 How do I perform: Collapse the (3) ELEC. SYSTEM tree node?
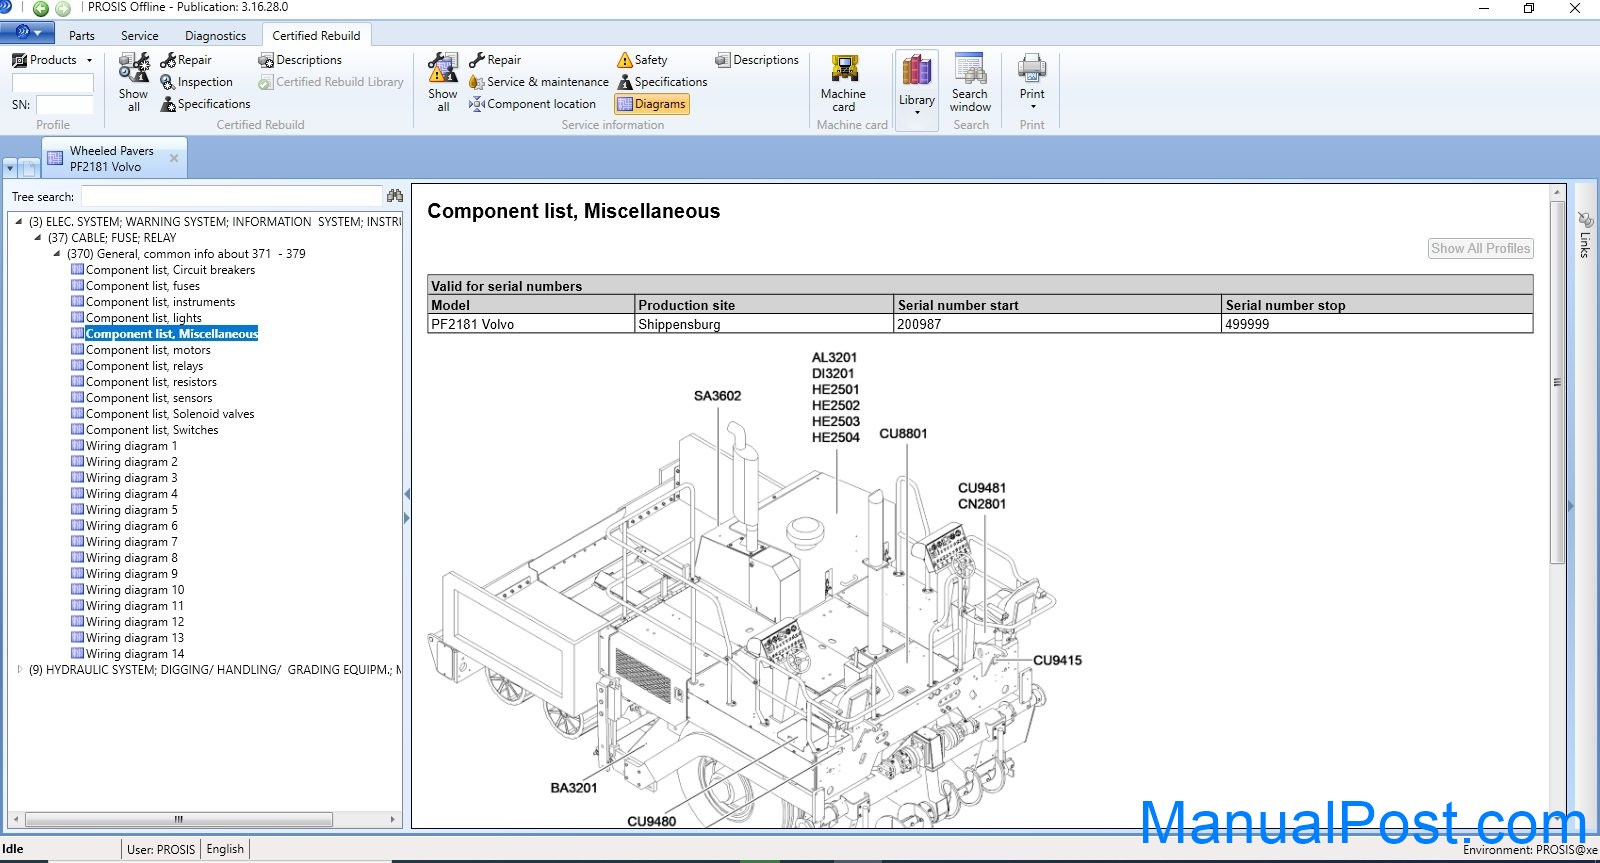(19, 222)
